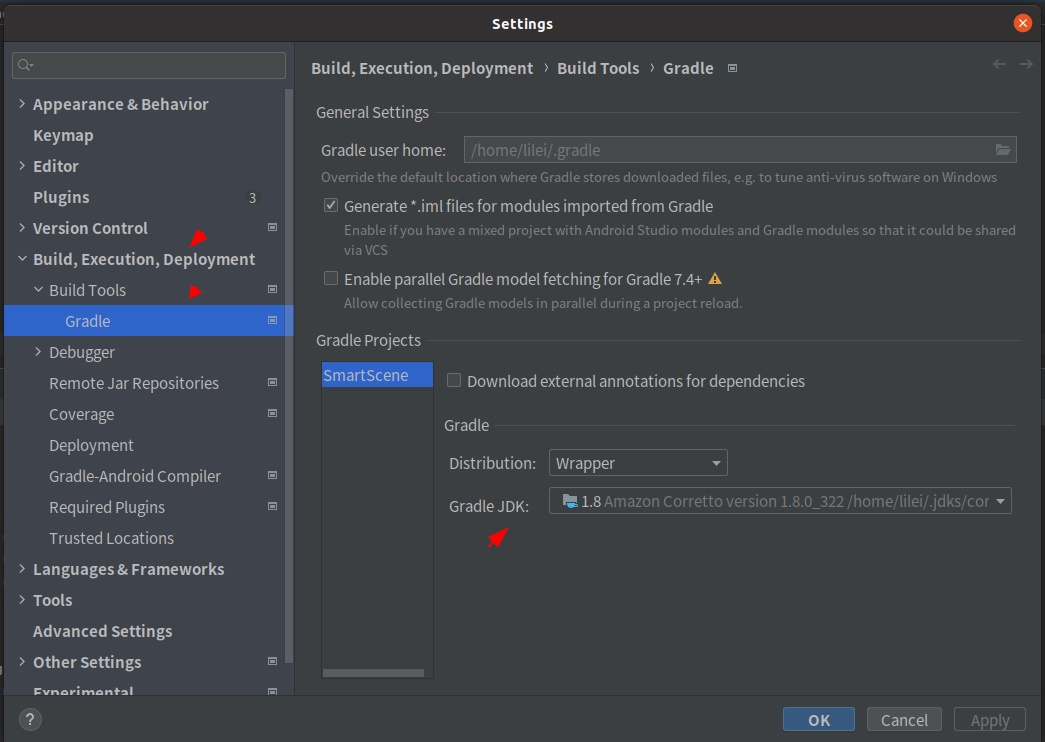Close the Settings dialog with the red X

pos(1022,23)
